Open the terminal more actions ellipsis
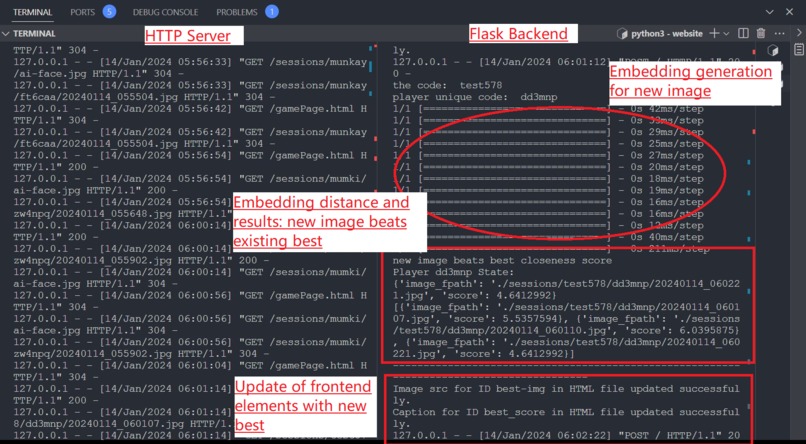This screenshot has width=806, height=444. (780, 33)
